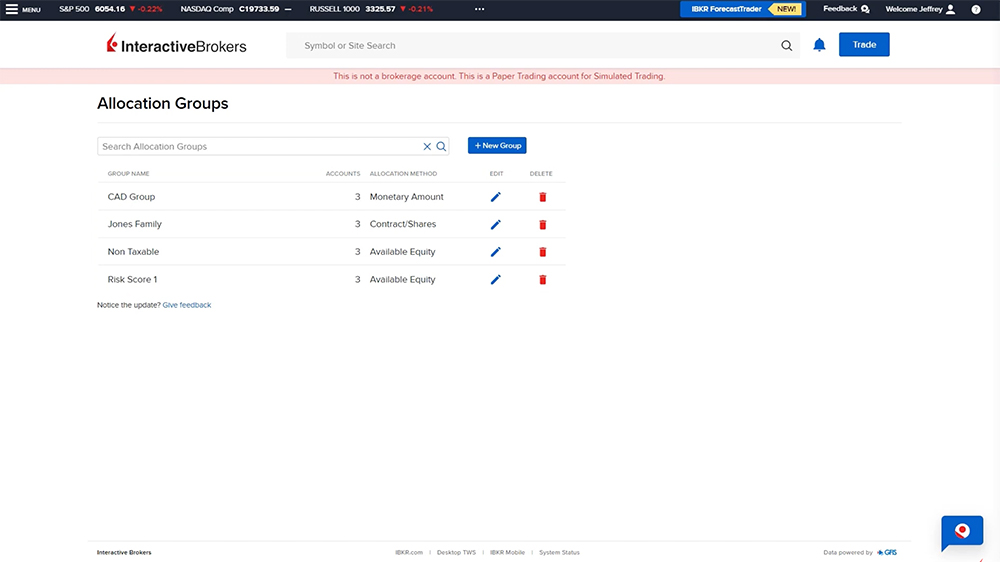The height and width of the screenshot is (562, 1000).
Task: Click the Monetary Amount method cell
Action: (x=406, y=196)
